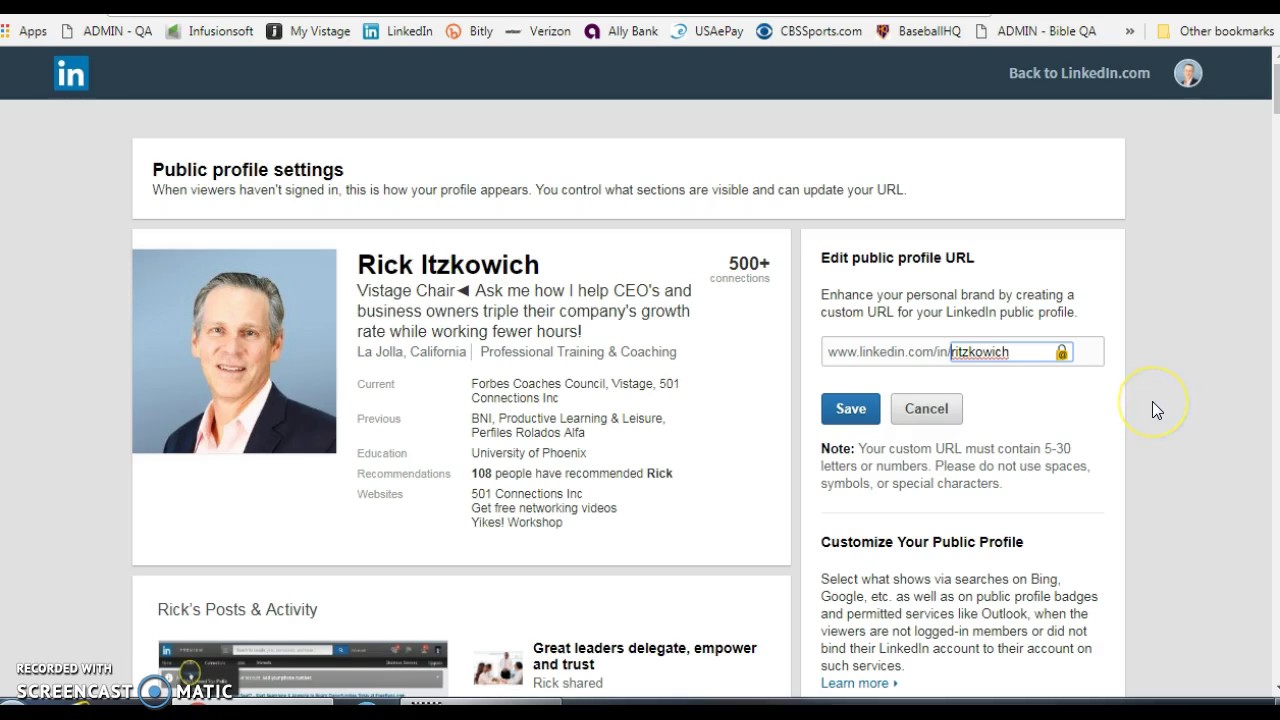This screenshot has width=1280, height=720.
Task: Expand the hidden bookmarks chevron
Action: pos(1130,31)
